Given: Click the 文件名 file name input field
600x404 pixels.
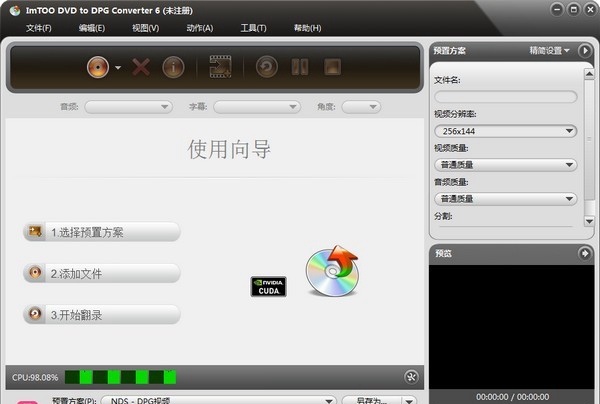Looking at the screenshot, I should coord(505,97).
